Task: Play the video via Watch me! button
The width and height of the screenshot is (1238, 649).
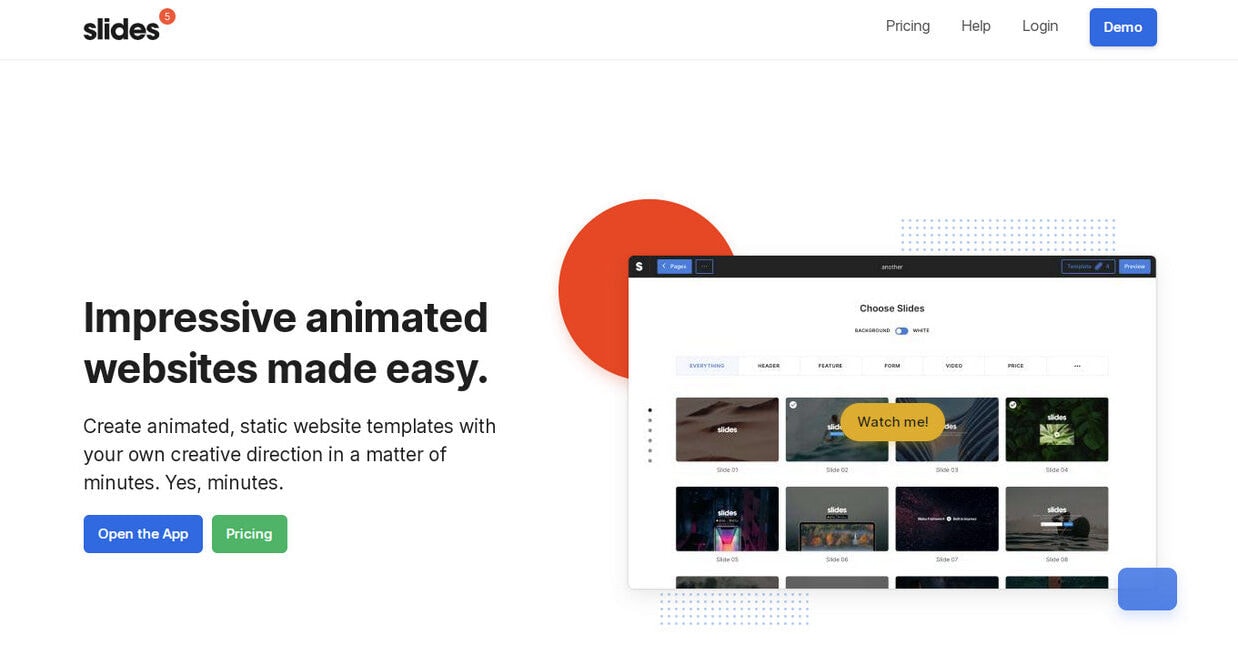Action: coord(892,422)
